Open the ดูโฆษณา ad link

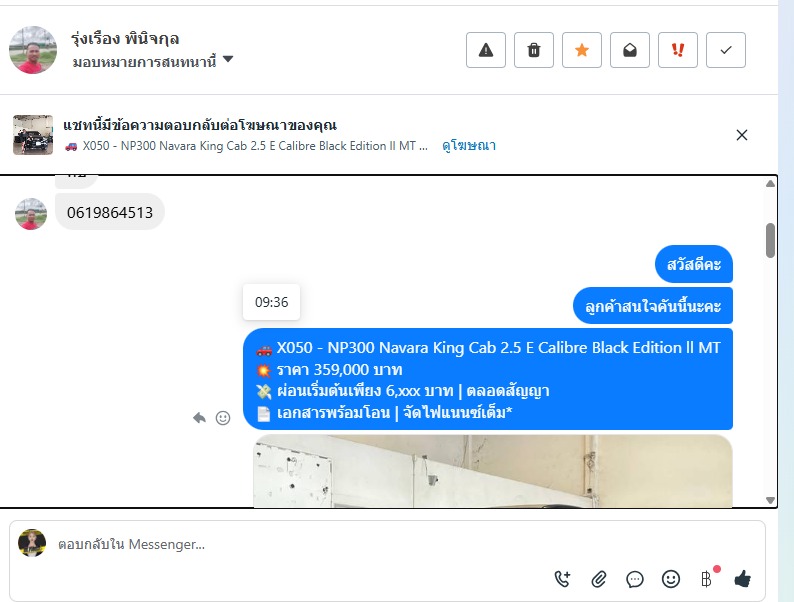469,146
